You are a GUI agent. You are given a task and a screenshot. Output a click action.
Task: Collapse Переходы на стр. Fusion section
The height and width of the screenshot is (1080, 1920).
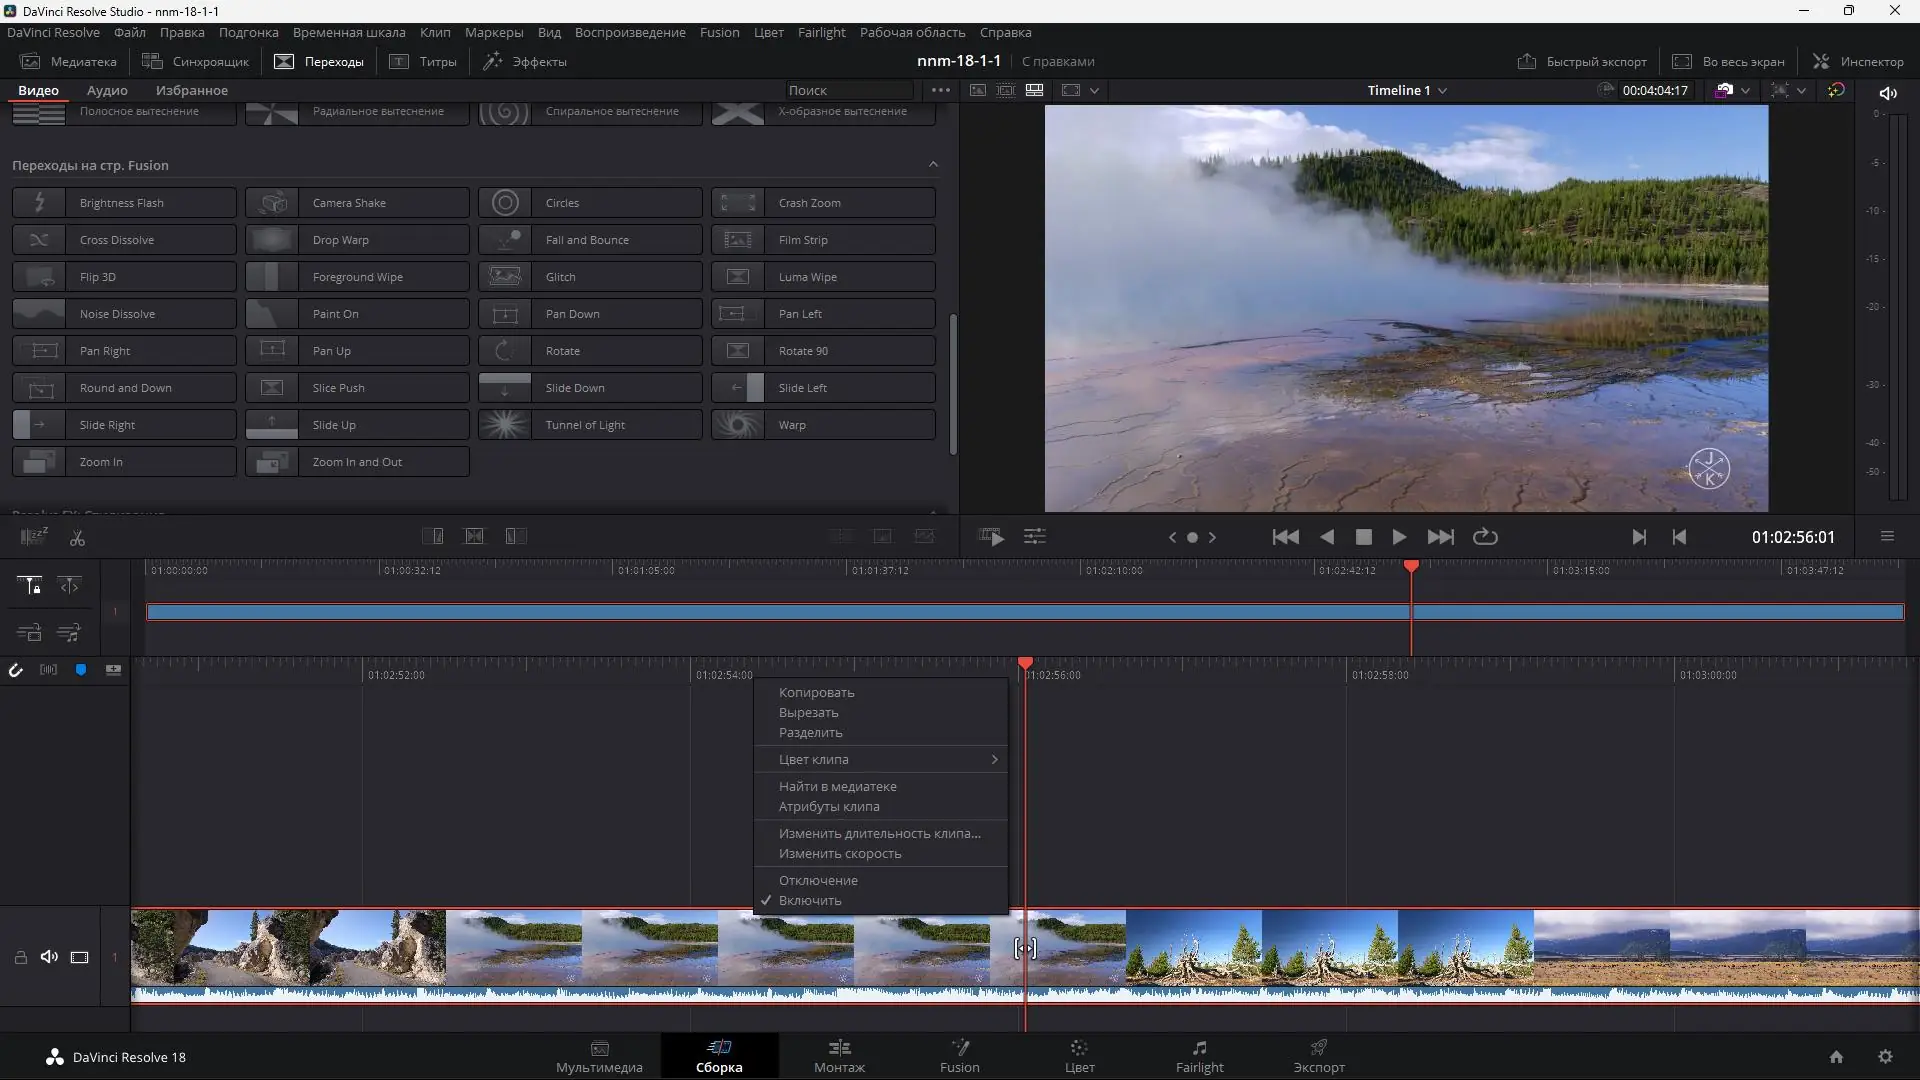(932, 165)
